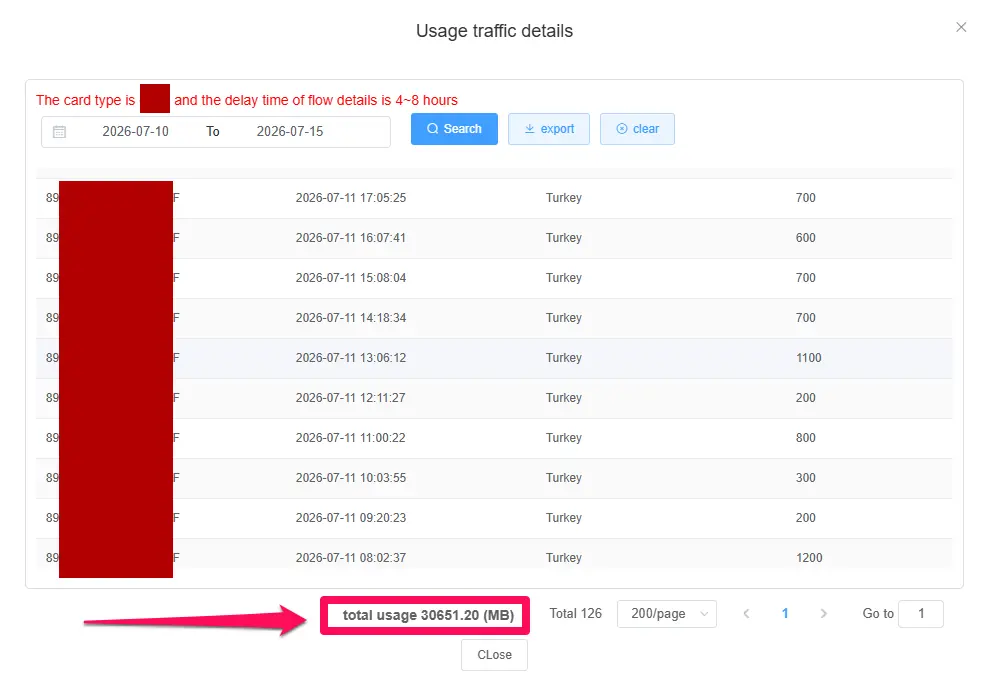986x685 pixels.
Task: Go to previous page arrow
Action: tap(746, 614)
